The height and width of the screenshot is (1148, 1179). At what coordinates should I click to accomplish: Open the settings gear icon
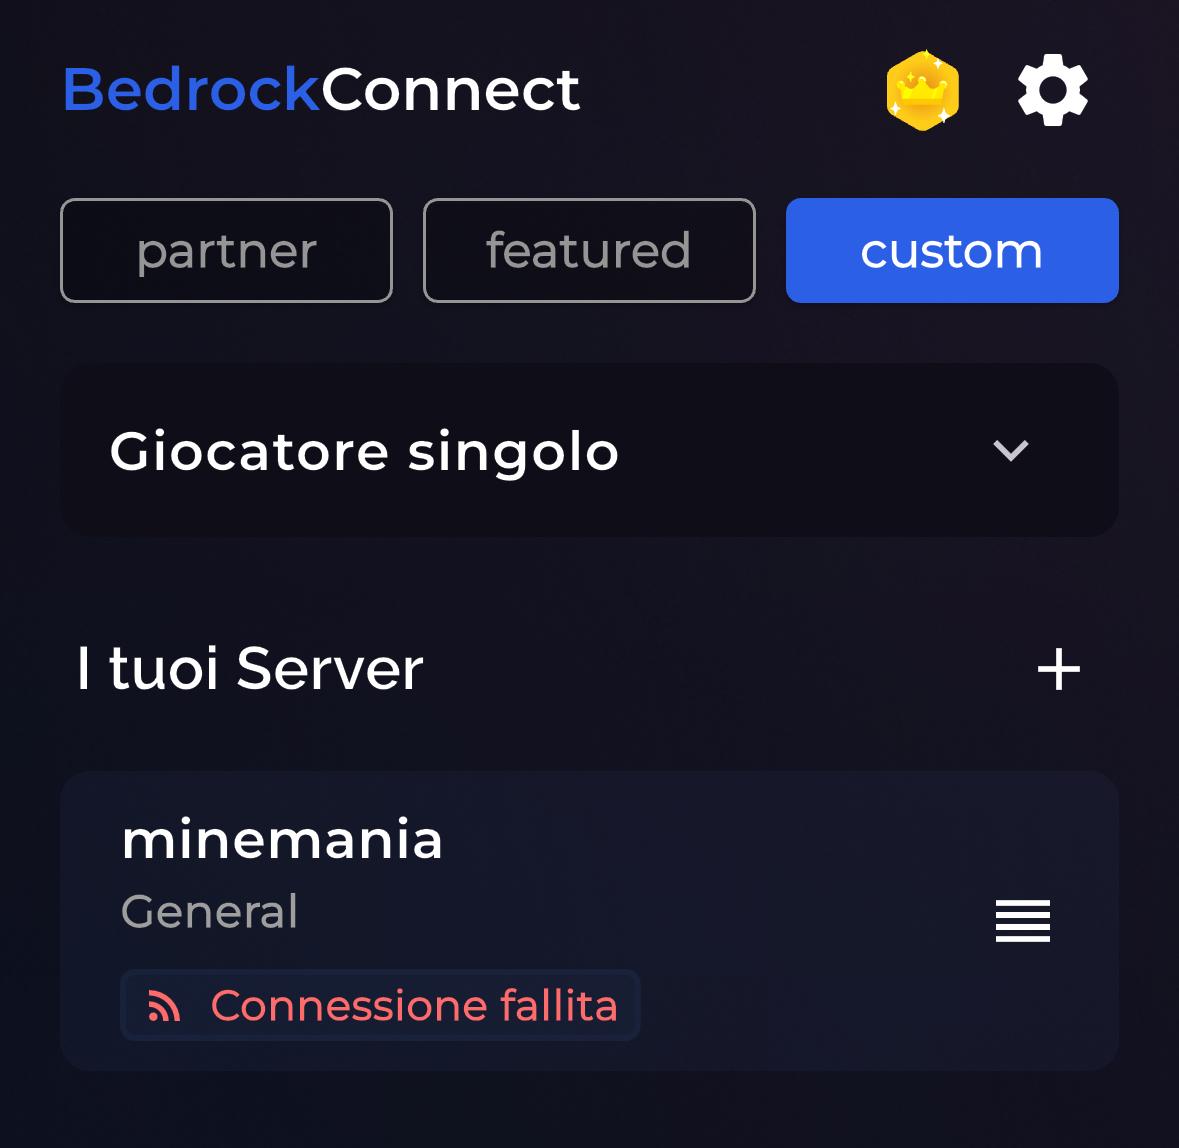click(1050, 90)
